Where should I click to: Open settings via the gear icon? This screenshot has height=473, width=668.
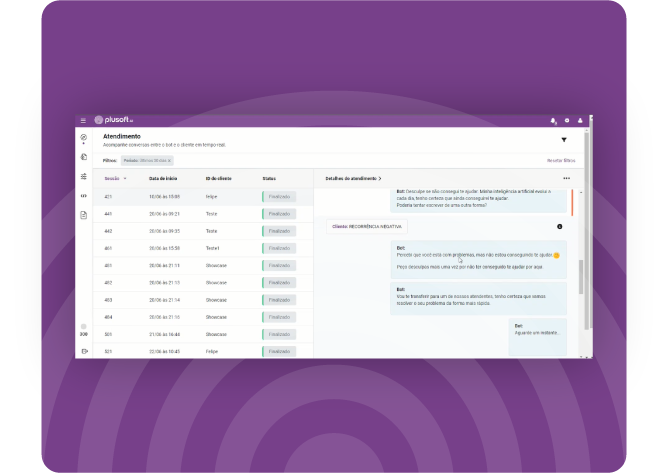pos(567,121)
